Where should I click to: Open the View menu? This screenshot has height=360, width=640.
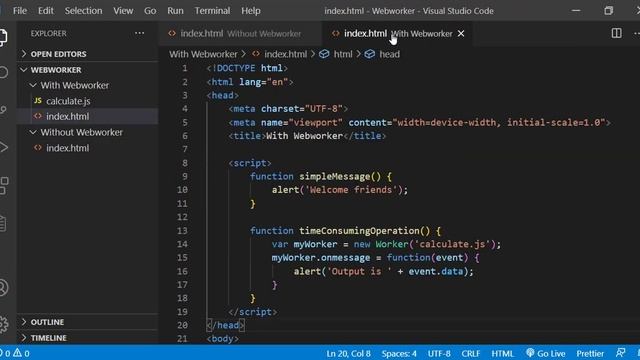pos(123,11)
